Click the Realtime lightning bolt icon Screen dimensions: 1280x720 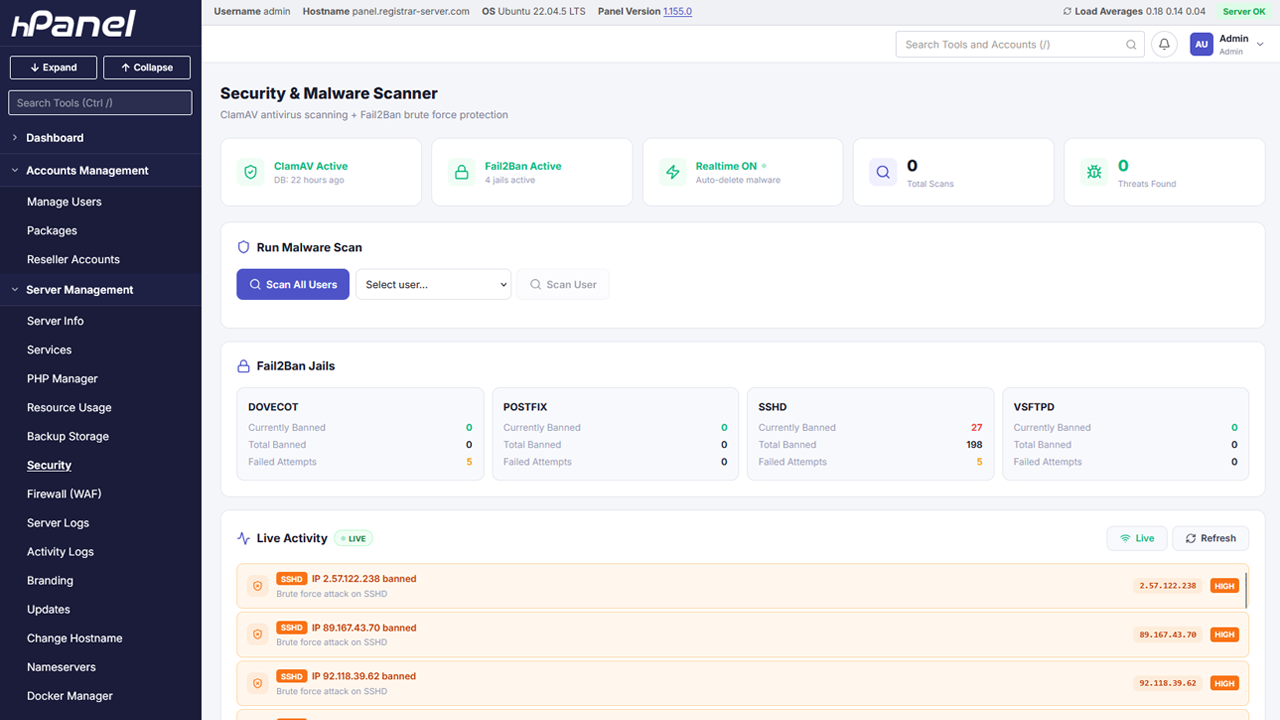(x=672, y=172)
